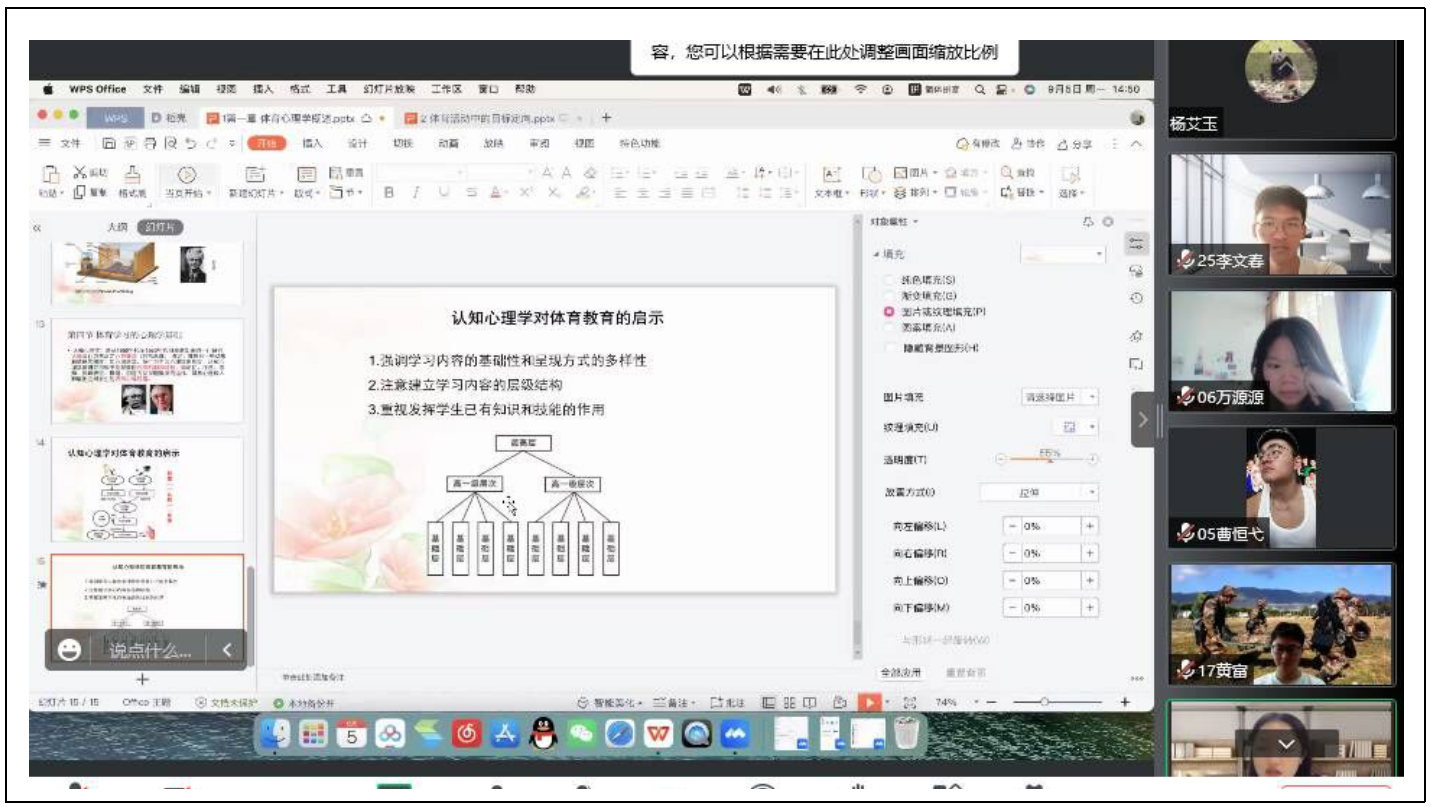
Task: Open the Insert (插入) ribbon tab
Action: 313,143
